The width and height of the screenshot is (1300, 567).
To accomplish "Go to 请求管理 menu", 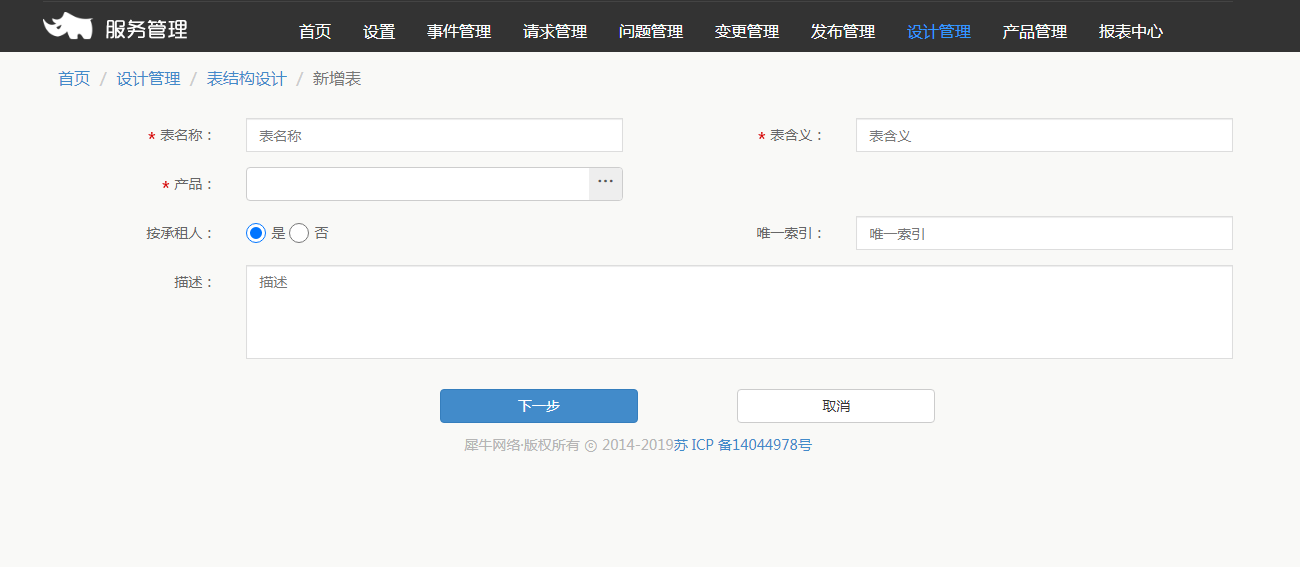I will click(x=555, y=32).
